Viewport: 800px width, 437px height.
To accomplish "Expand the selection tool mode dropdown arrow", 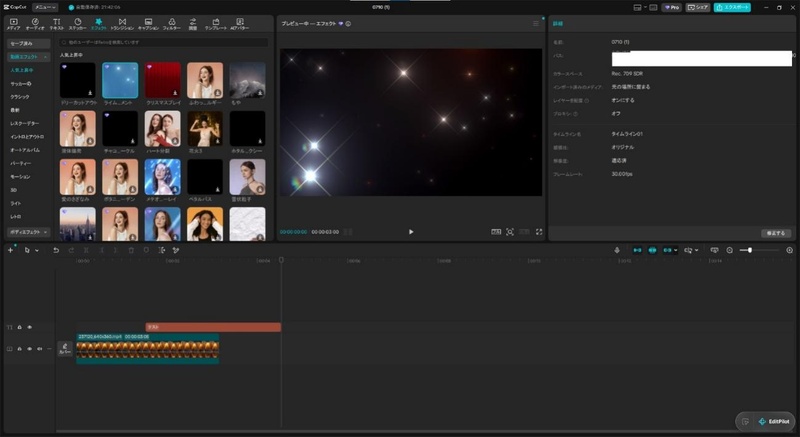I will pos(37,250).
